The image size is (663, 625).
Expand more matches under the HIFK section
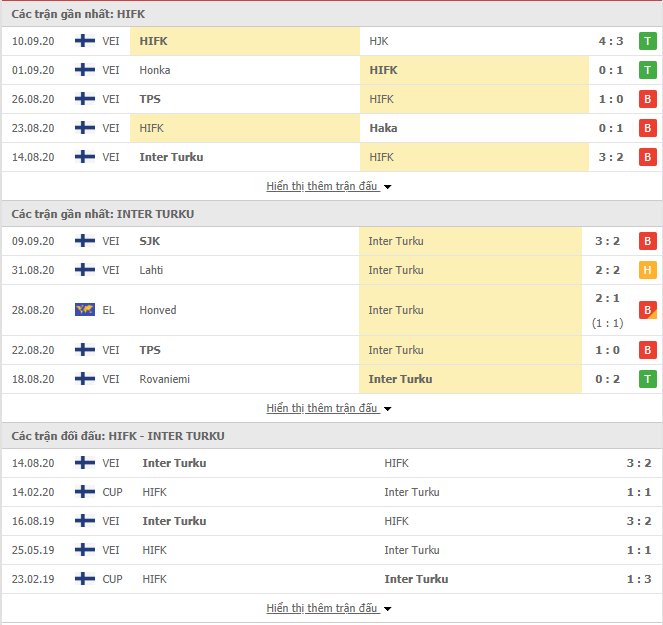click(x=328, y=186)
